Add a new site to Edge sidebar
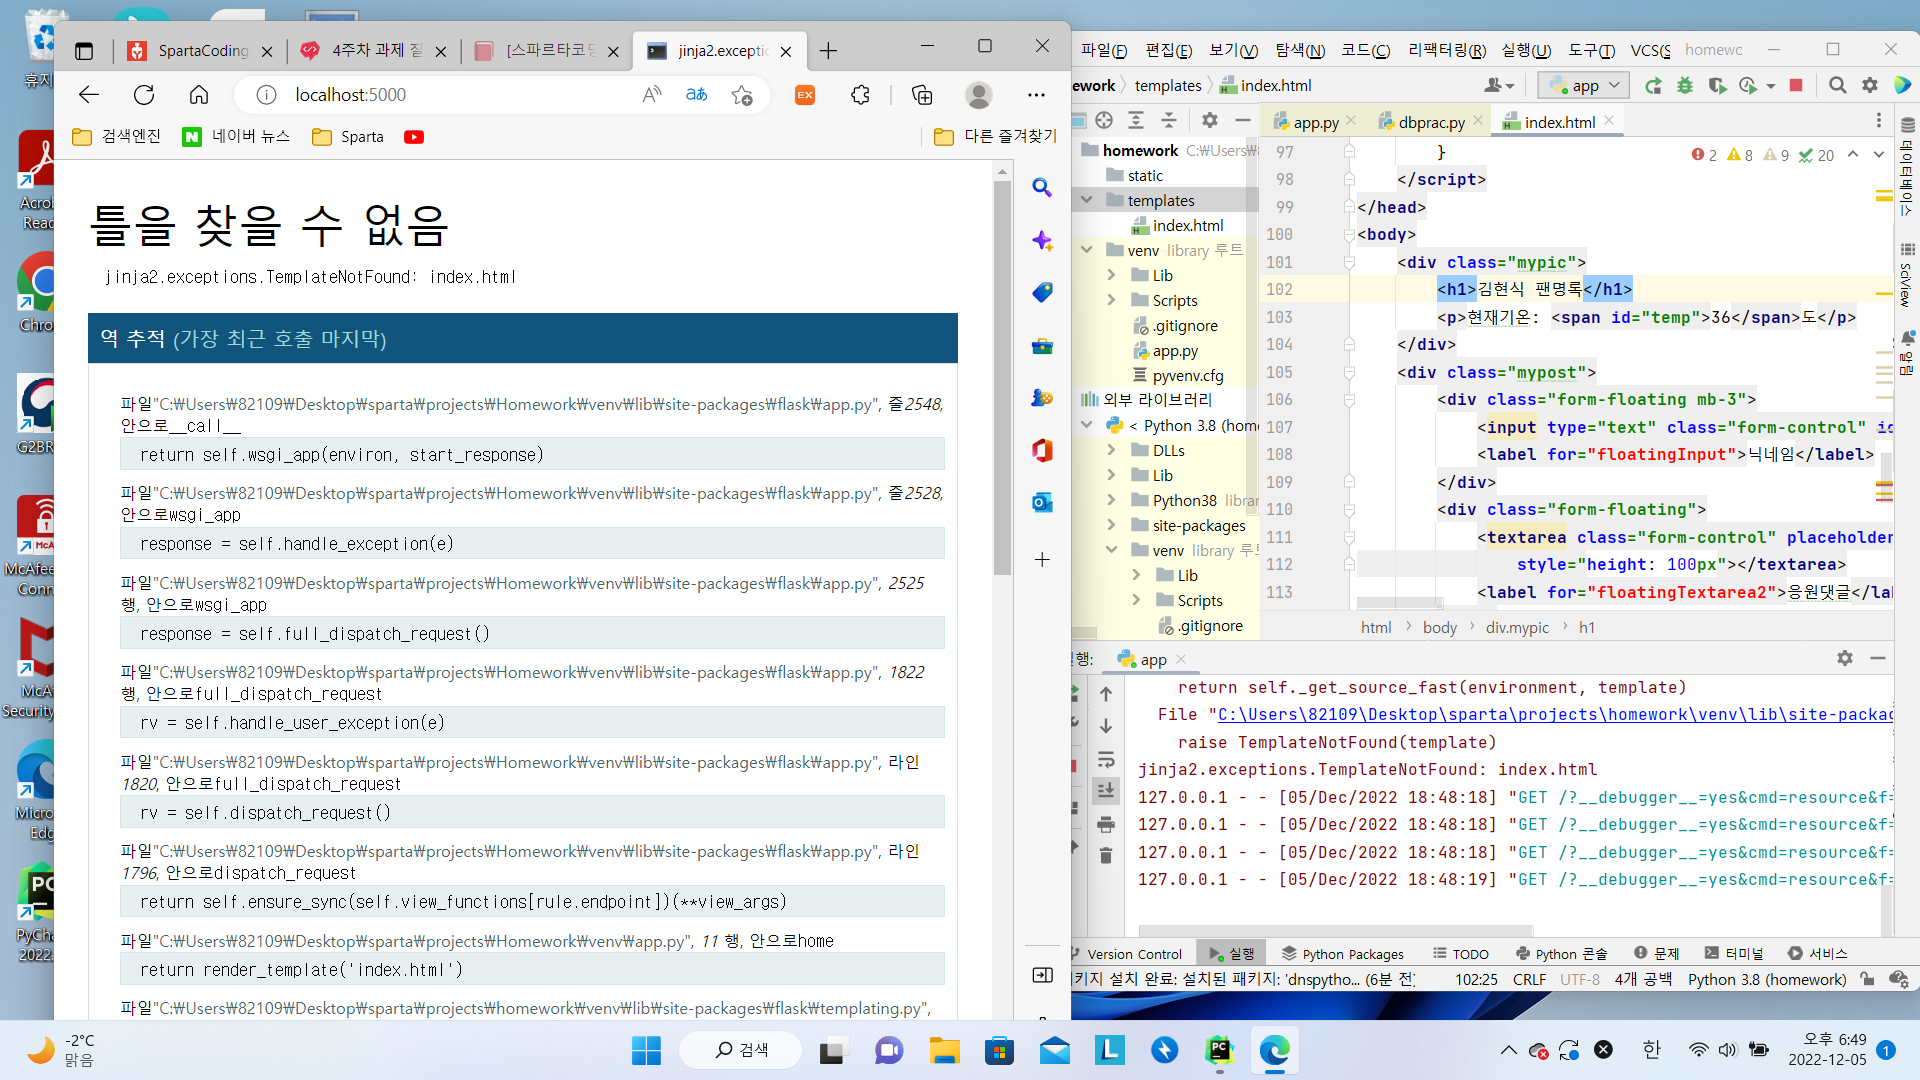 [1042, 559]
